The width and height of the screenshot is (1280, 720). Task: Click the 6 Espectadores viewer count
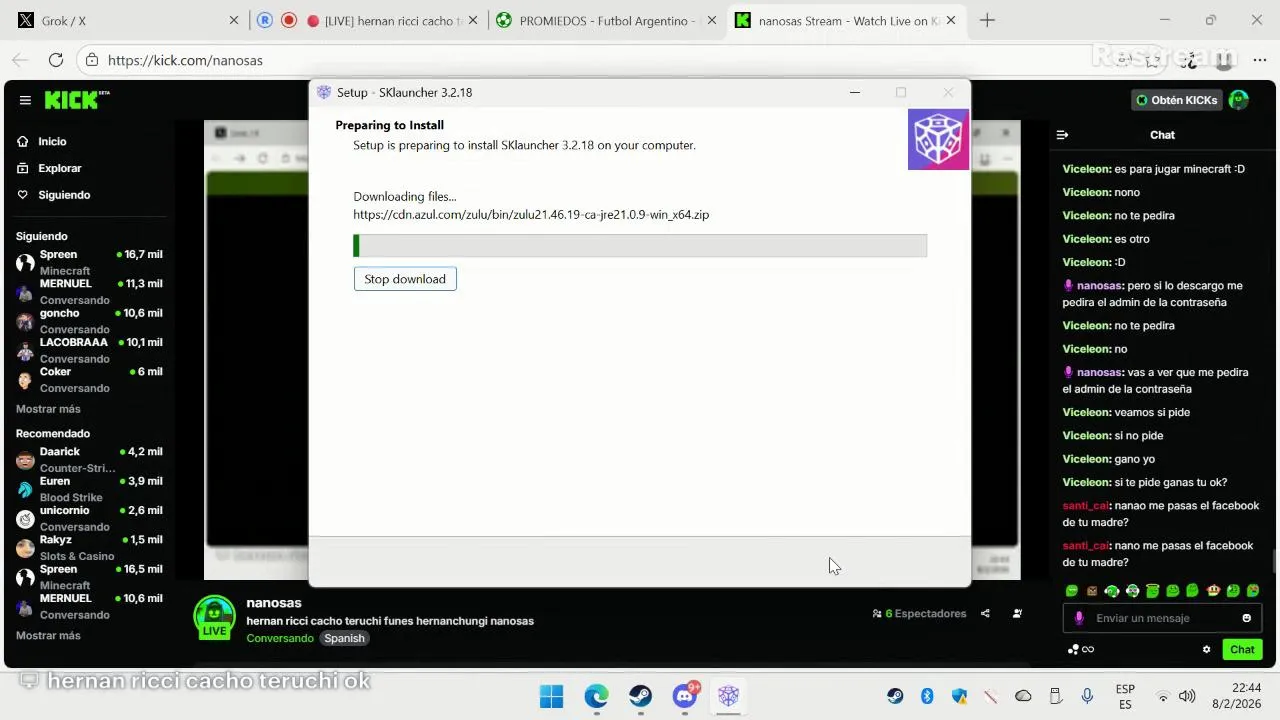coord(919,614)
